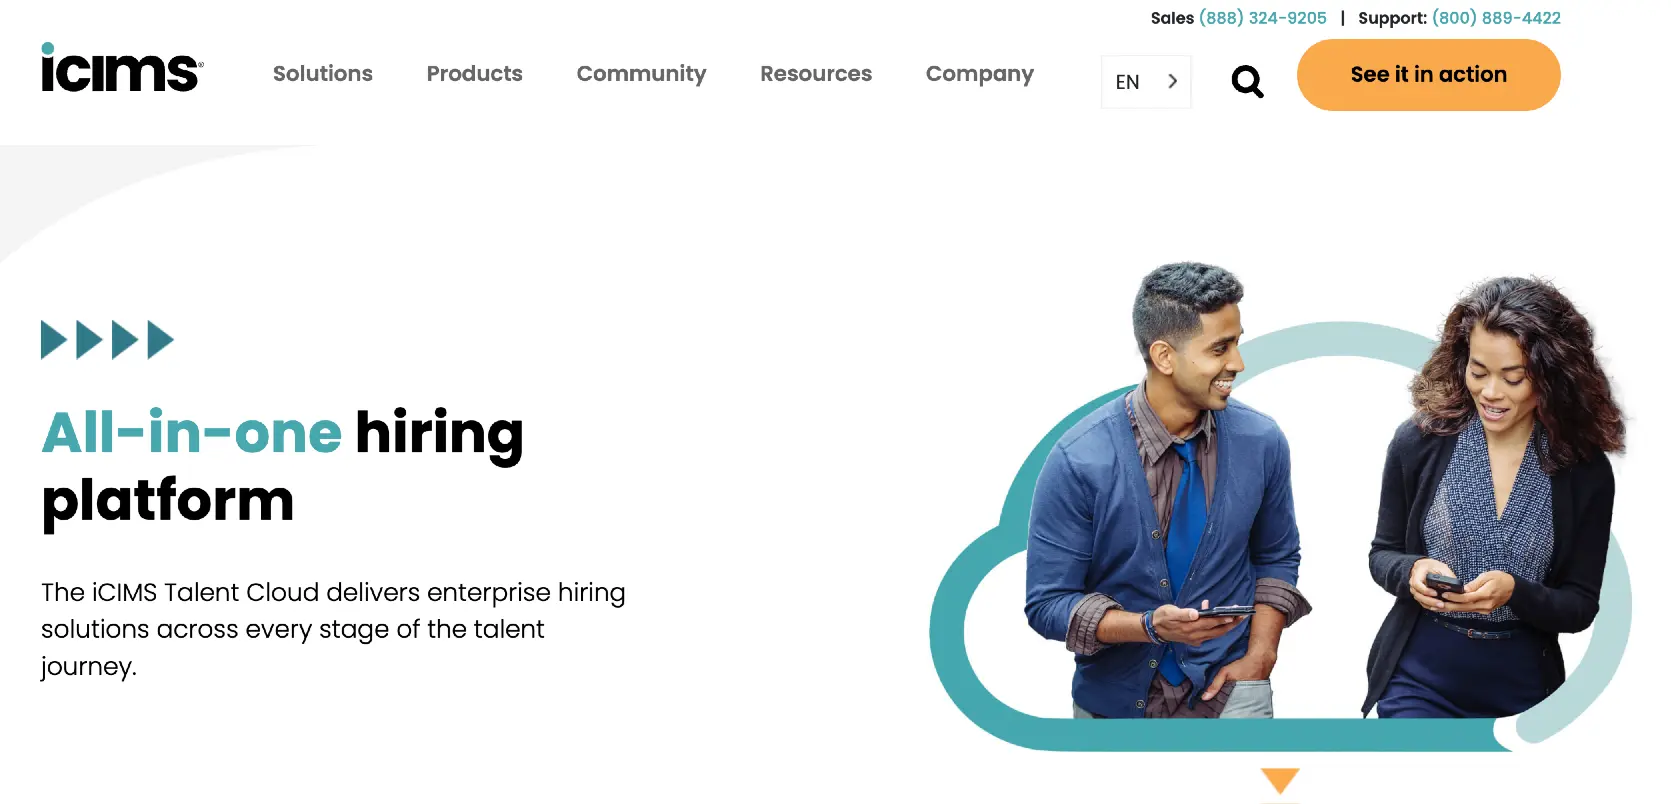The image size is (1671, 804).
Task: Open the Products menu
Action: point(475,74)
